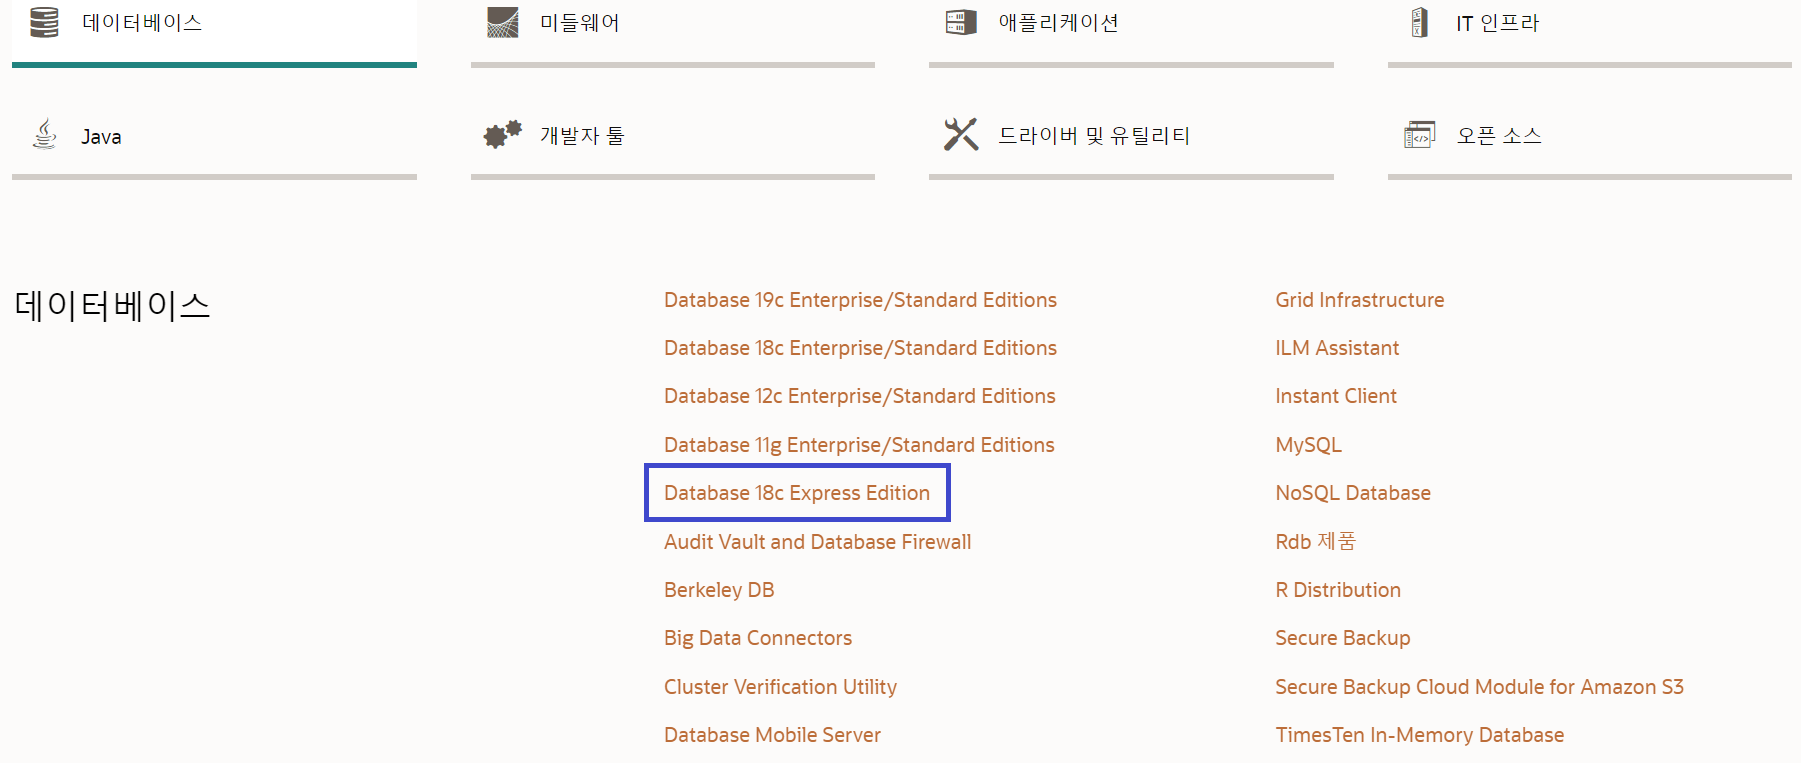Image resolution: width=1801 pixels, height=763 pixels.
Task: Open the Secure Backup link
Action: coord(1343,638)
